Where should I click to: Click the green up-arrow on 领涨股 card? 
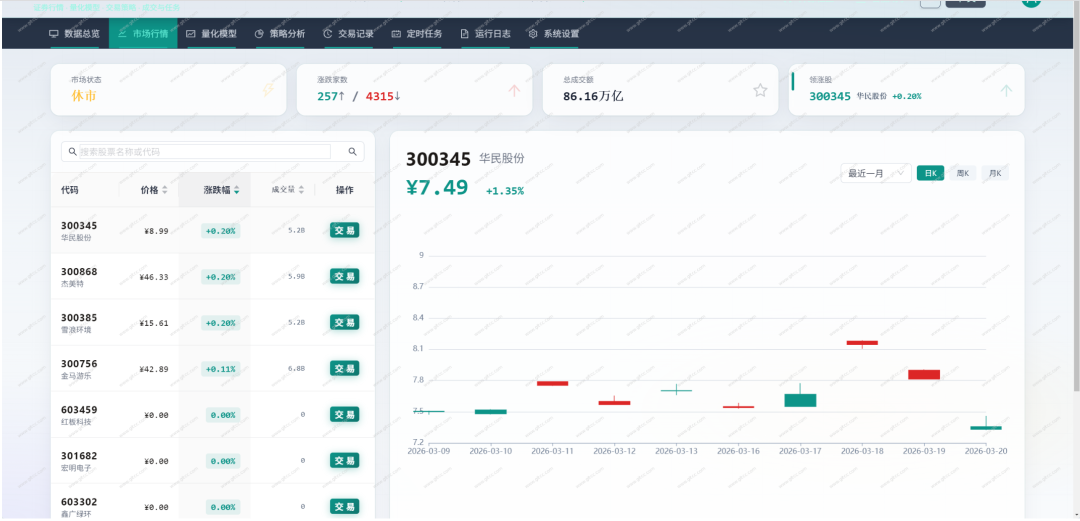(1006, 90)
